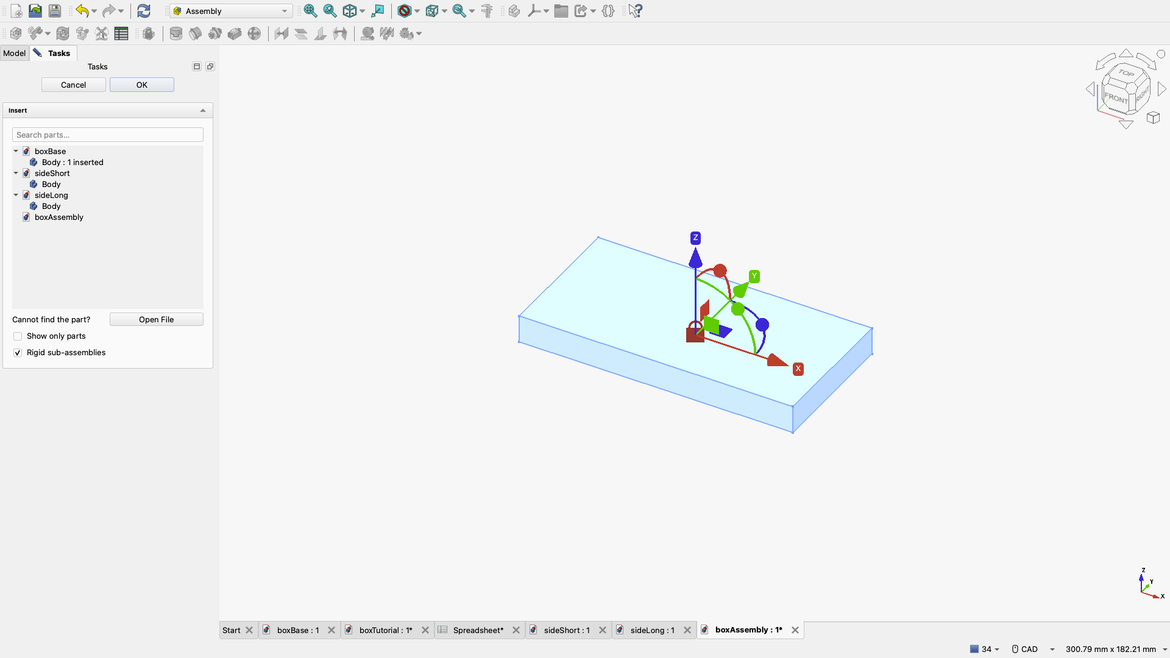This screenshot has height=658, width=1170.
Task: Click the OK button
Action: point(142,85)
